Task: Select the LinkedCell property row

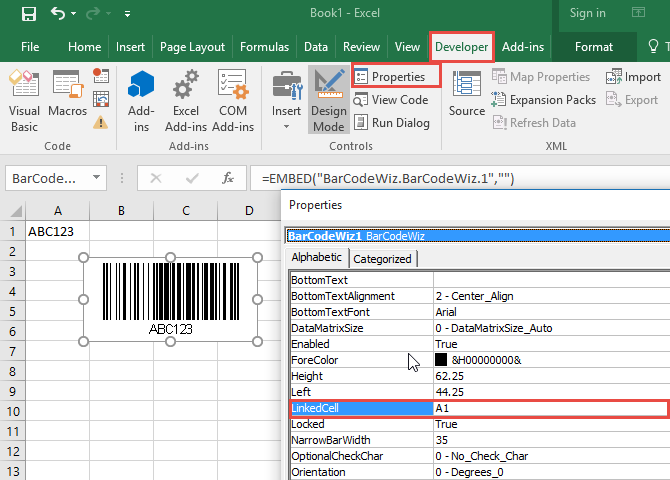Action: 479,408
